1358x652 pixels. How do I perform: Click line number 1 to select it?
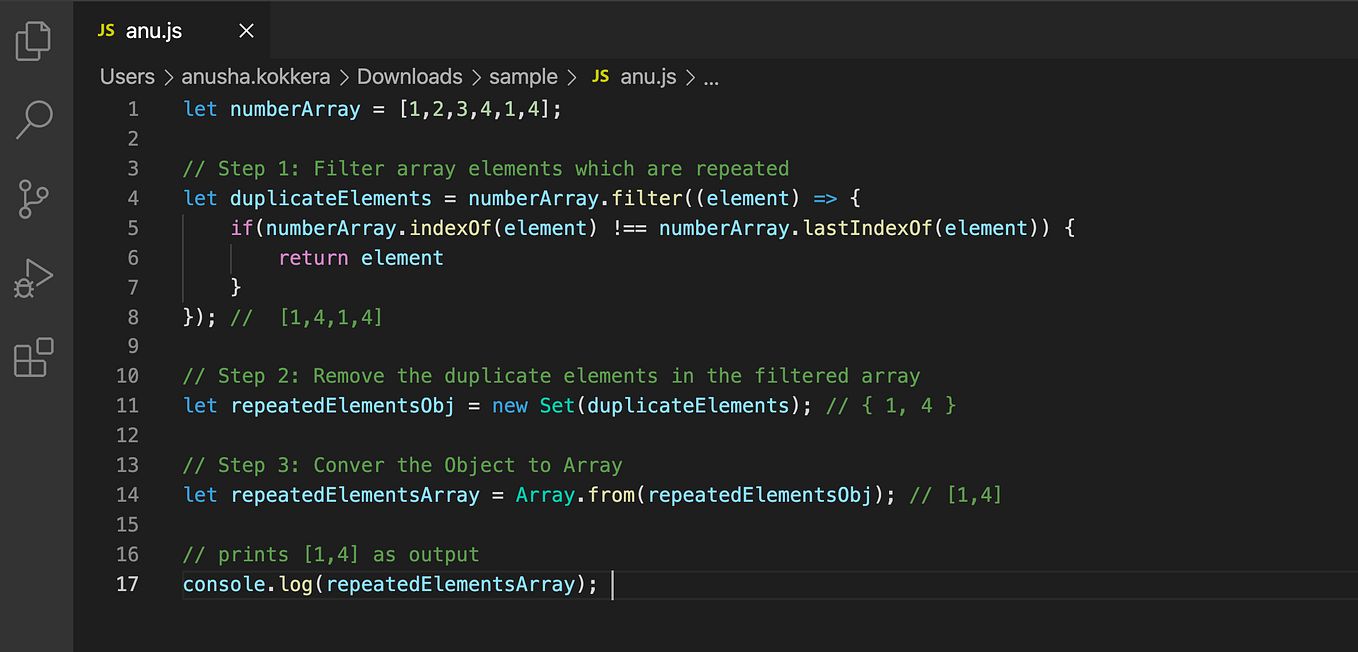pos(133,108)
